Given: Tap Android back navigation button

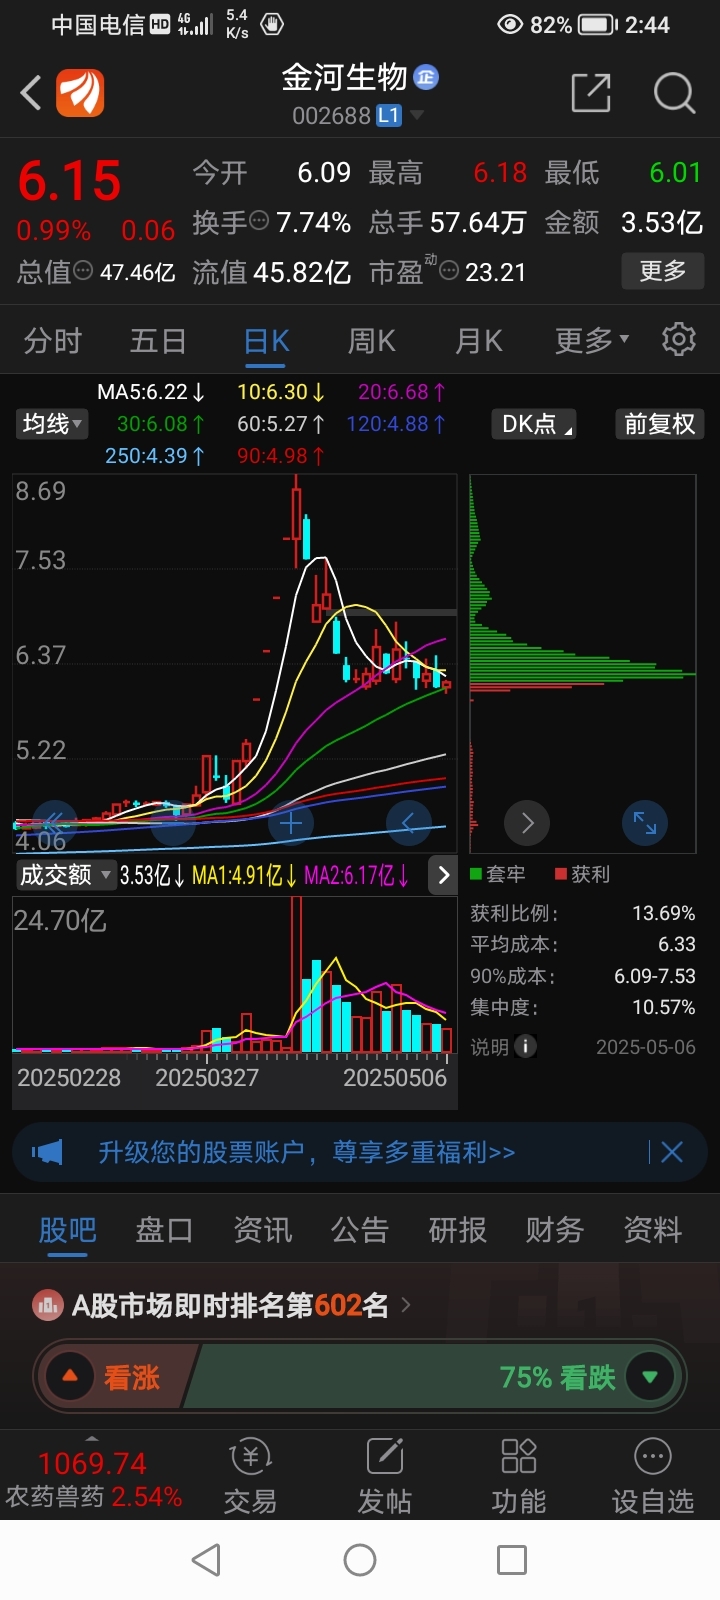Looking at the screenshot, I should click(206, 1560).
